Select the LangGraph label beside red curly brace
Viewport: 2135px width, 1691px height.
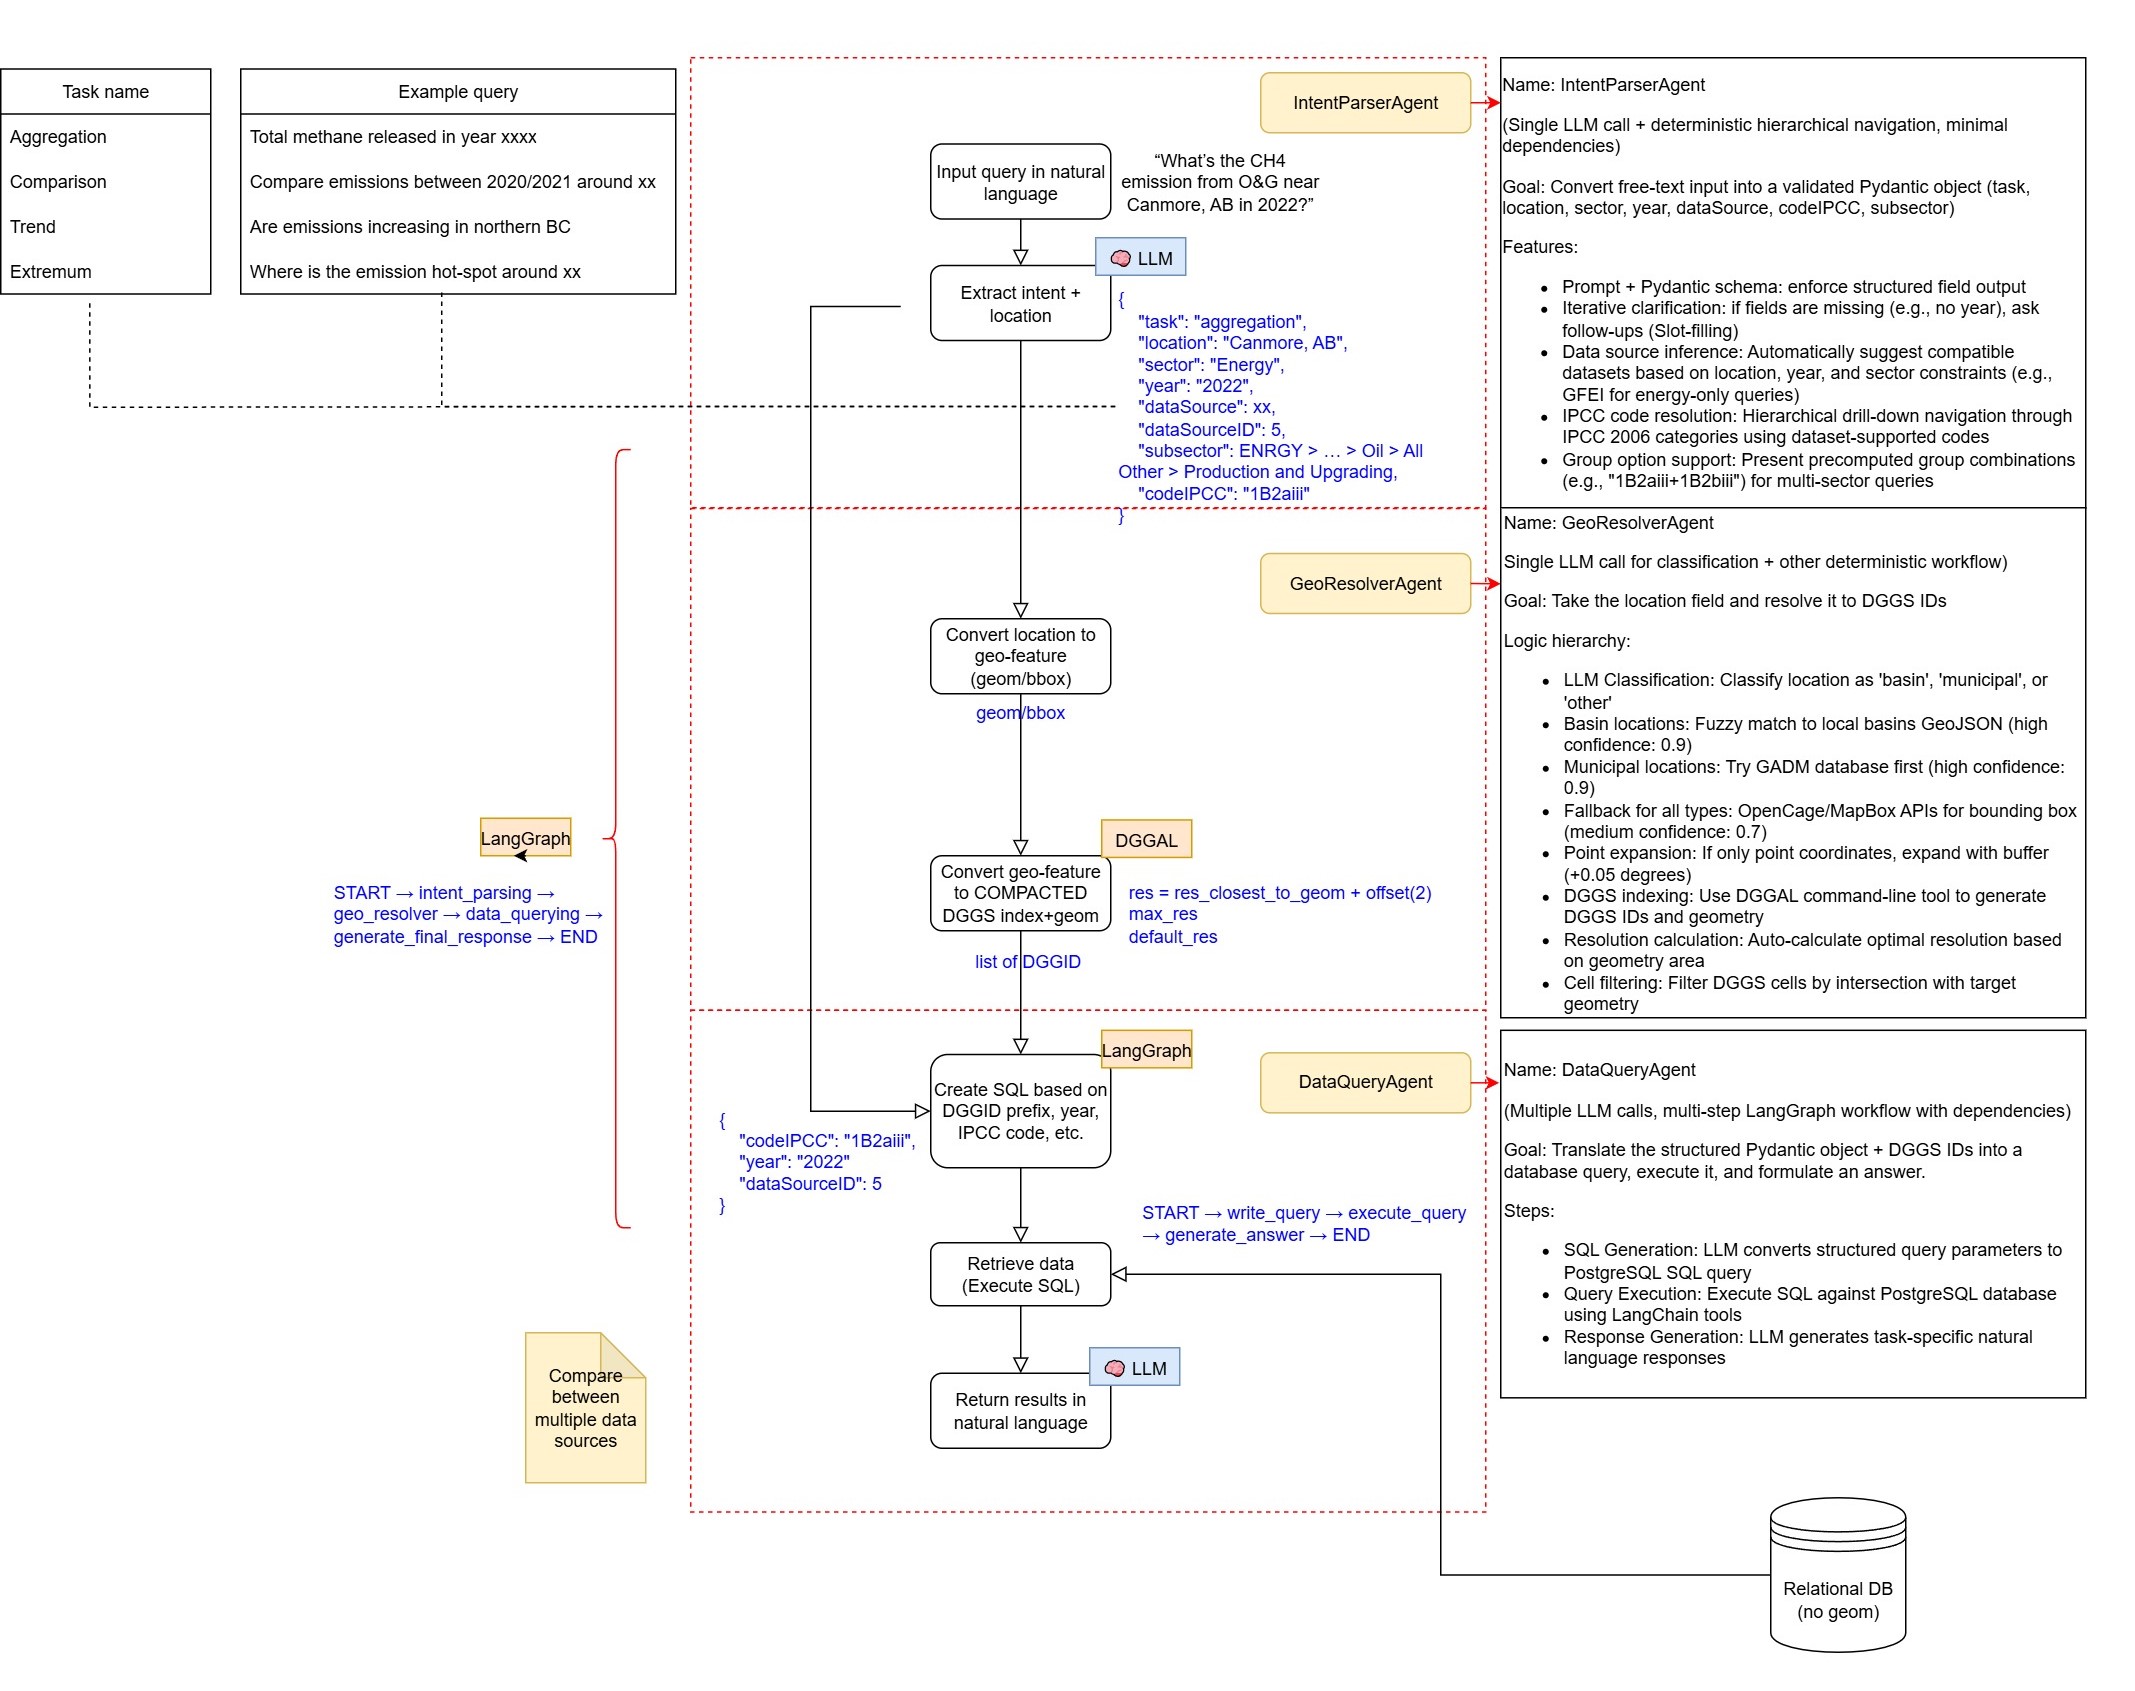[x=525, y=838]
